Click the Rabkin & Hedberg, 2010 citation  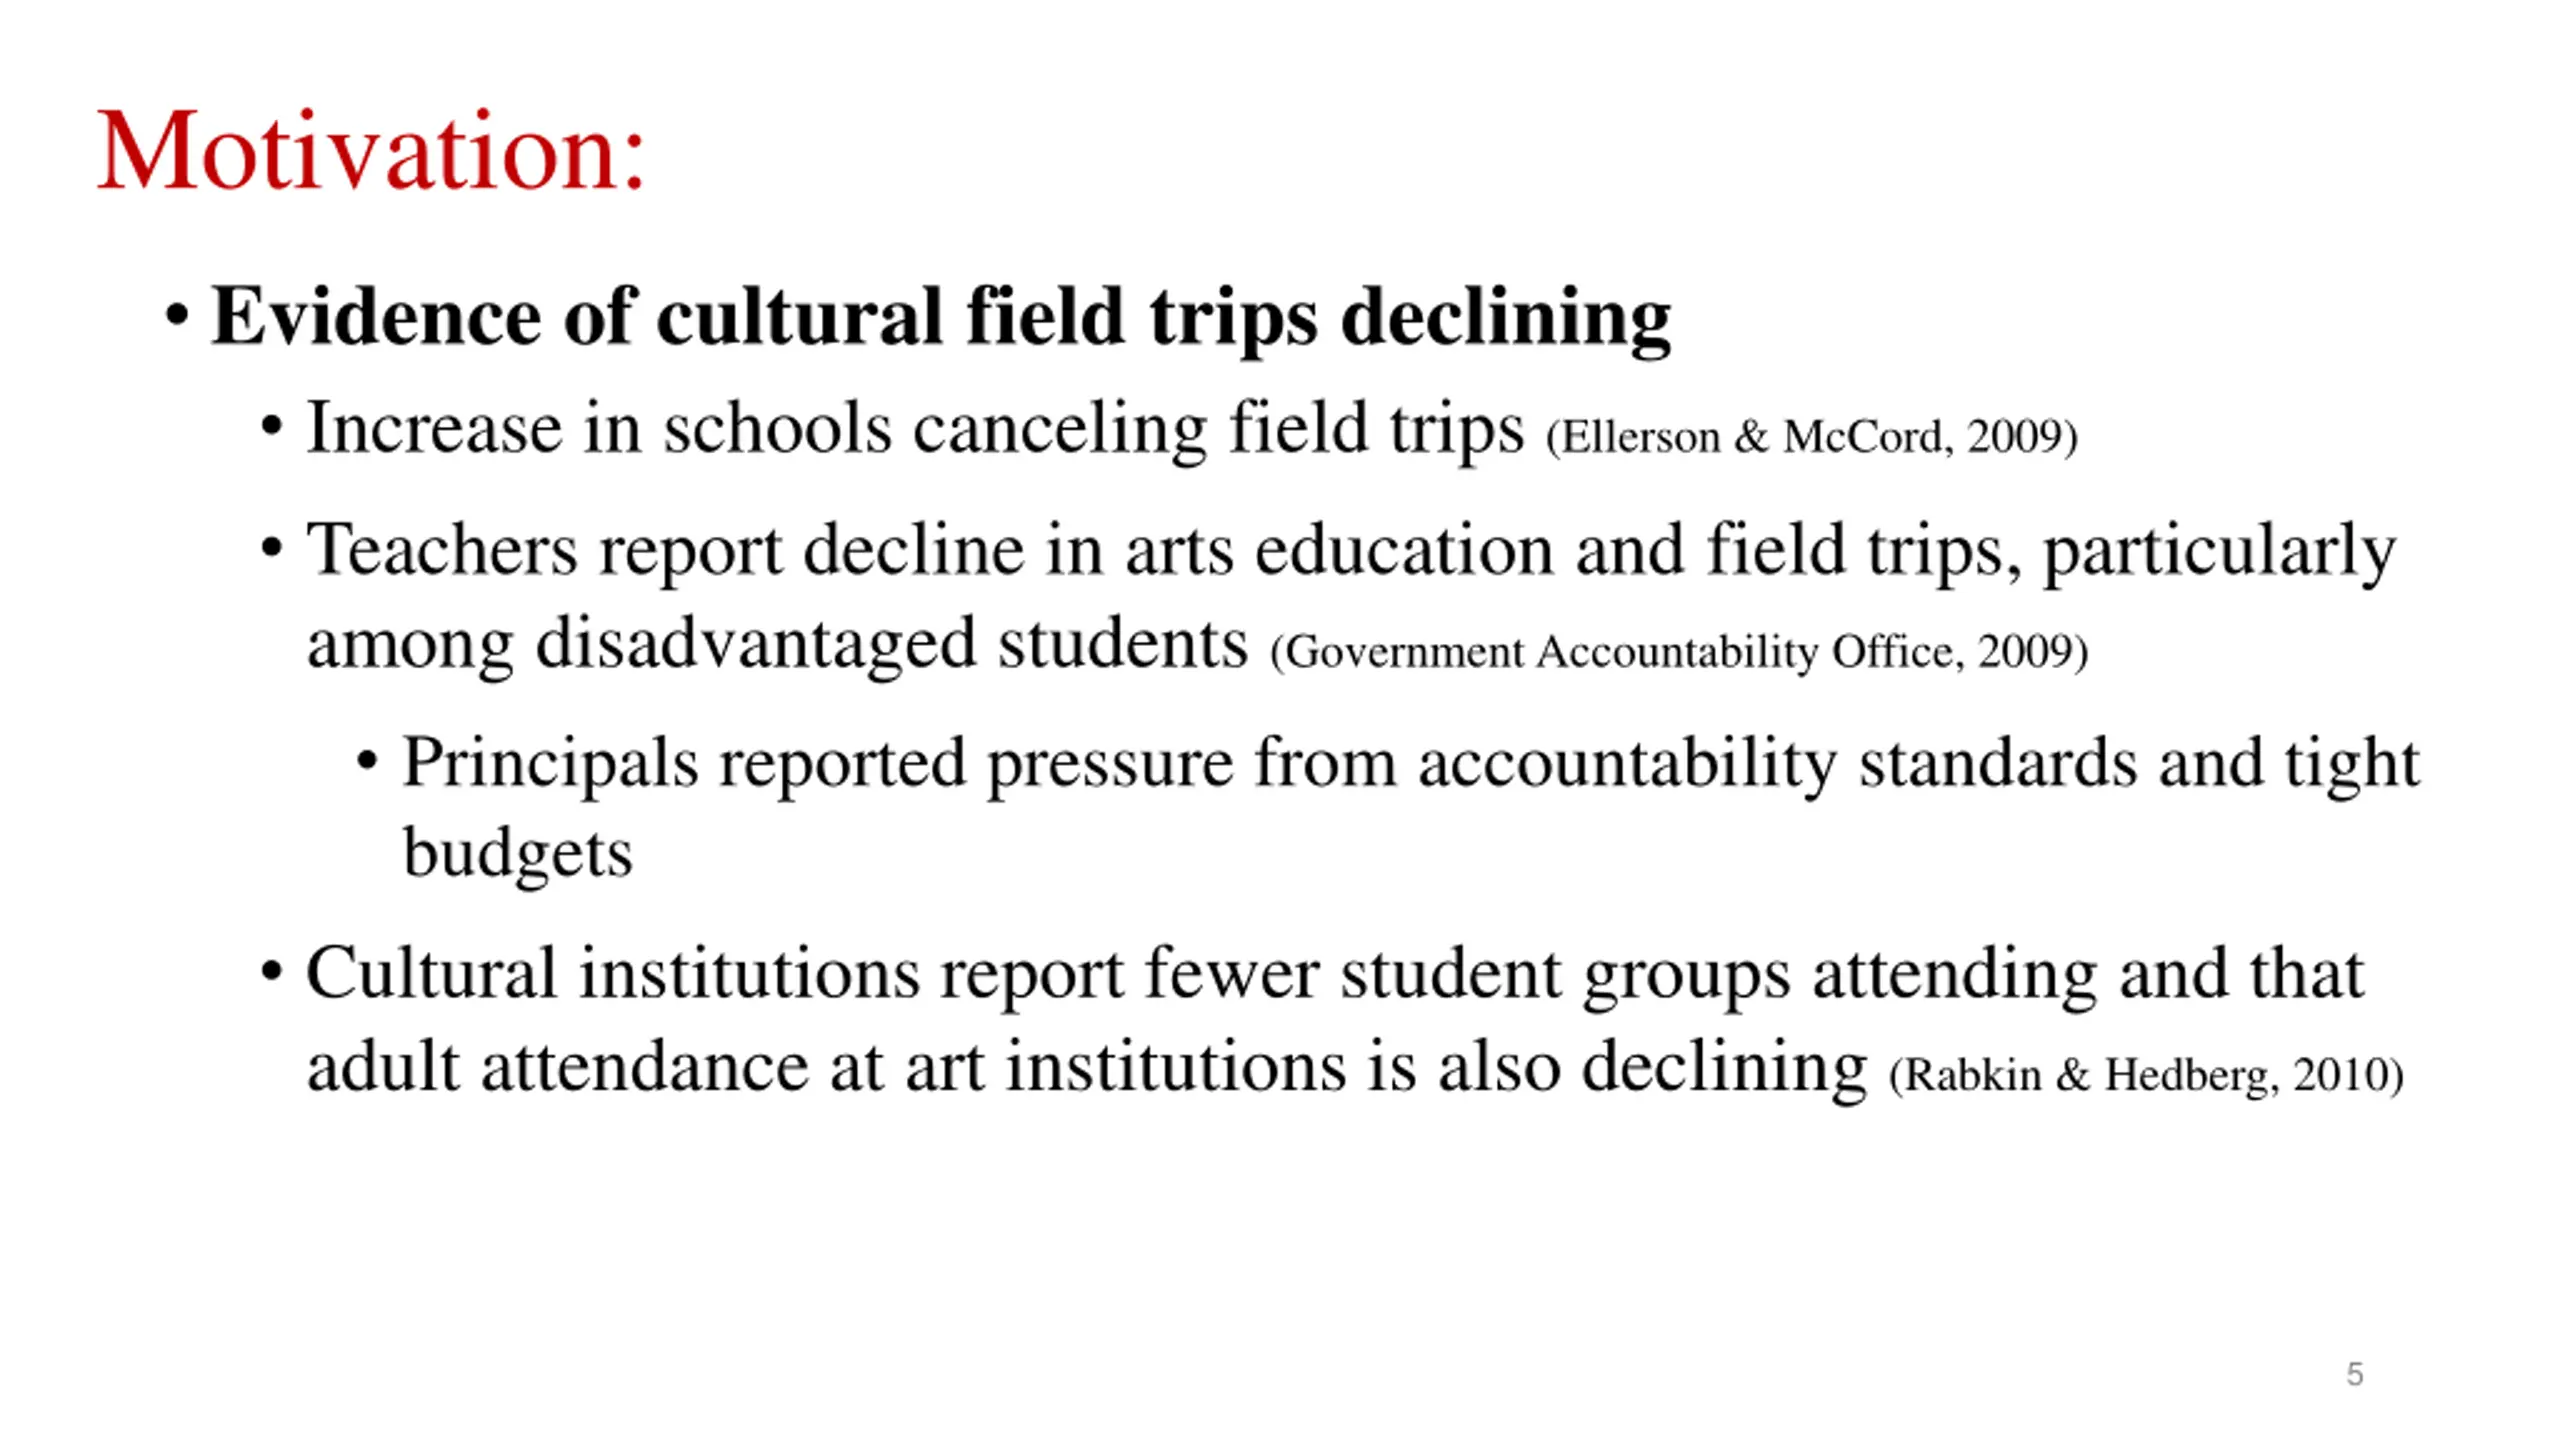[x=2146, y=1075]
